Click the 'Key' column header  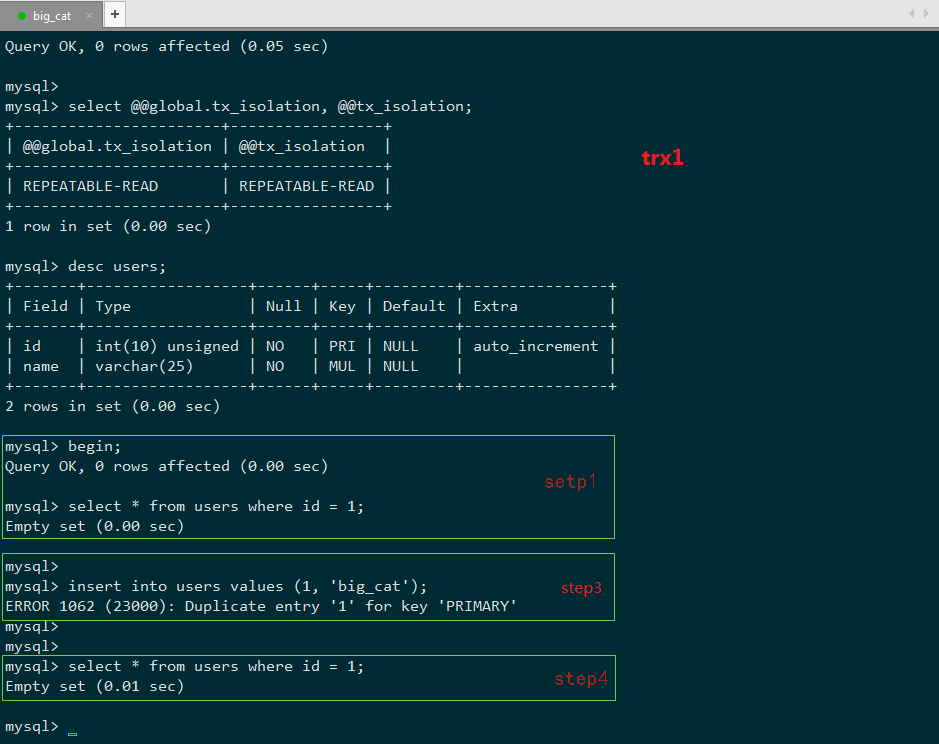click(342, 307)
